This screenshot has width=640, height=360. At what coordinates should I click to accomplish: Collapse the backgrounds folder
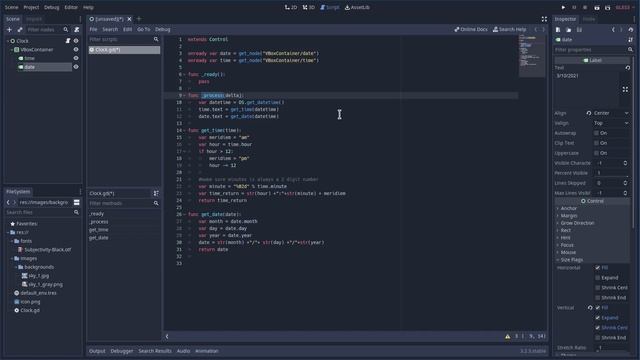pyautogui.click(x=16, y=267)
